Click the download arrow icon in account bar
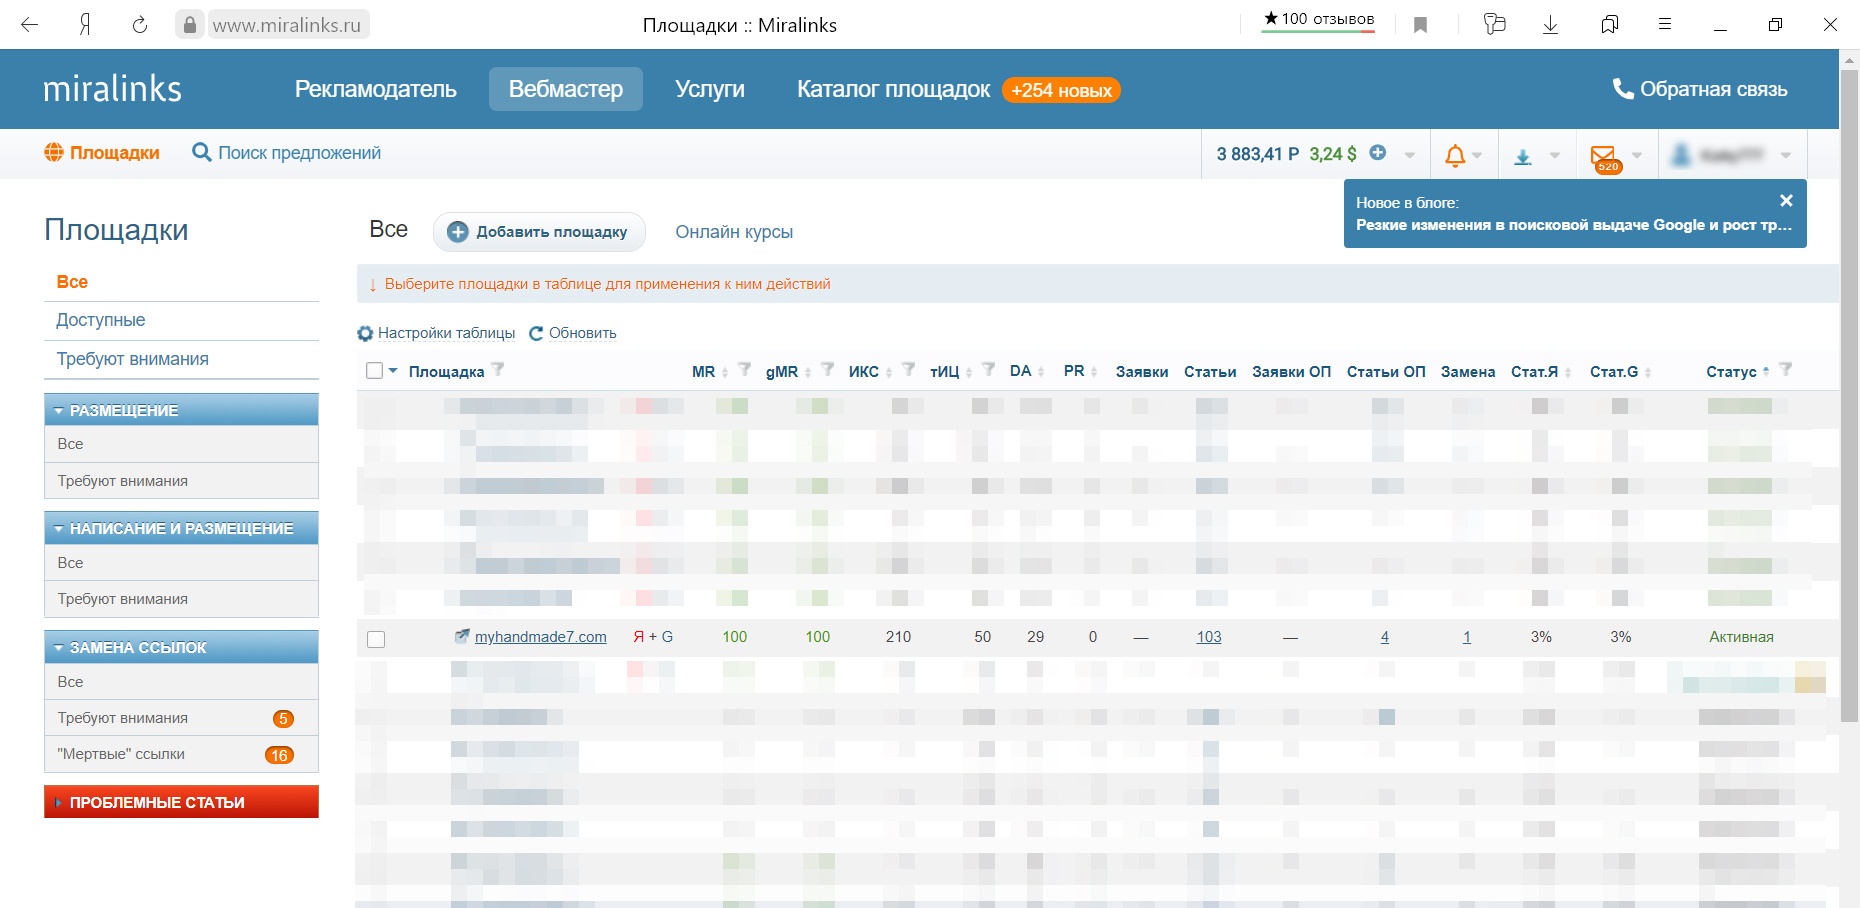The height and width of the screenshot is (908, 1860). click(1523, 156)
